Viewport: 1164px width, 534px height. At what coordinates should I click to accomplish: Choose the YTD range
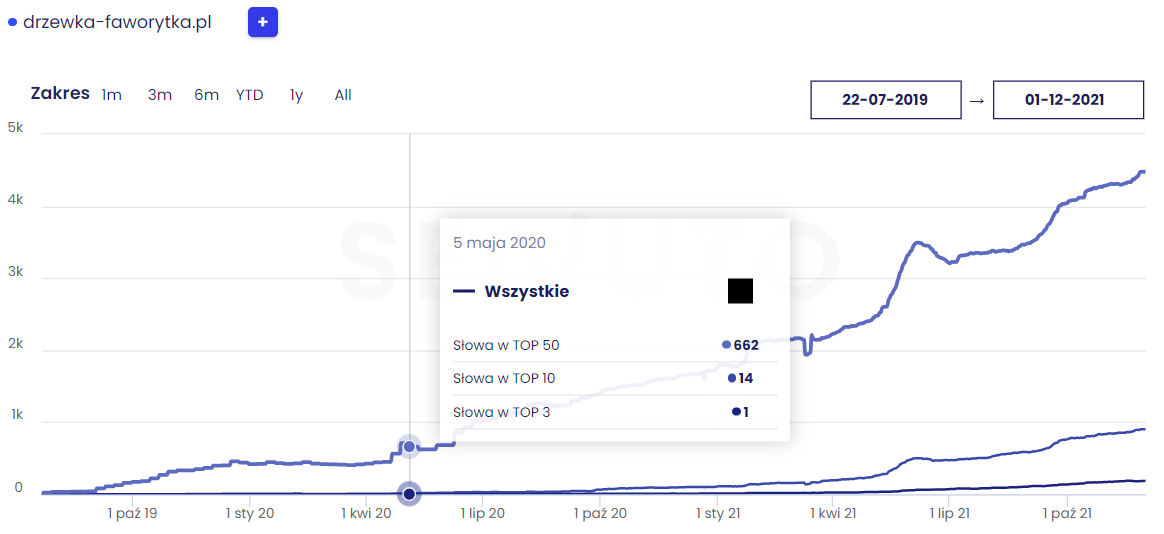coord(249,95)
